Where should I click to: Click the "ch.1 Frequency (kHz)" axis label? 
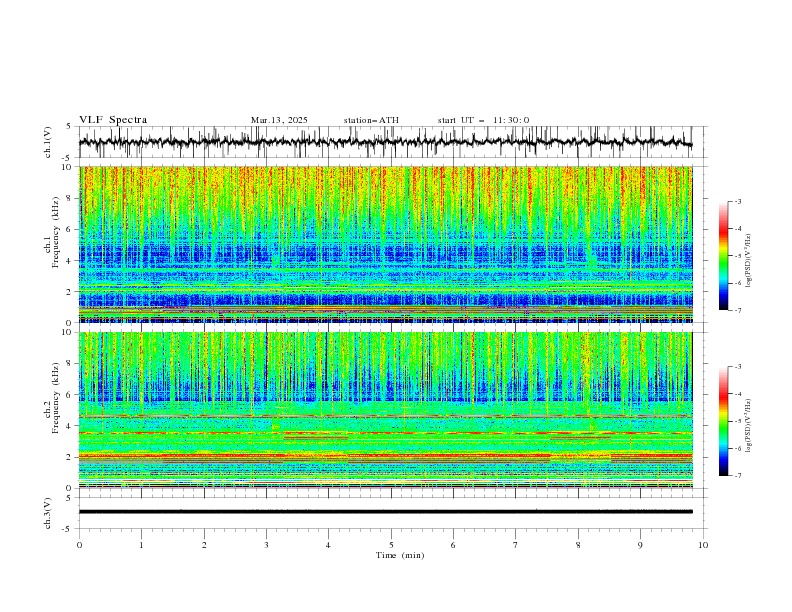pyautogui.click(x=52, y=232)
